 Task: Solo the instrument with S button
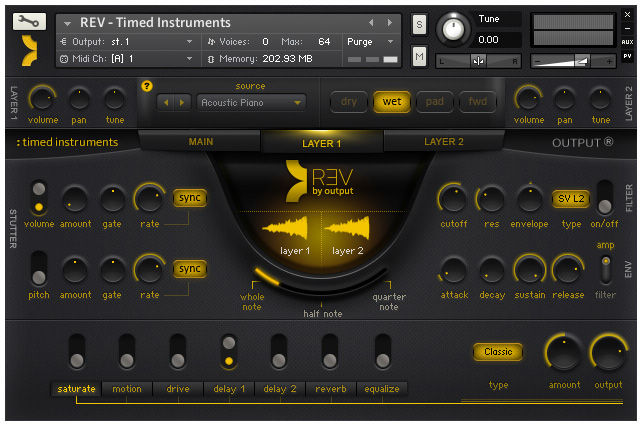coord(419,25)
